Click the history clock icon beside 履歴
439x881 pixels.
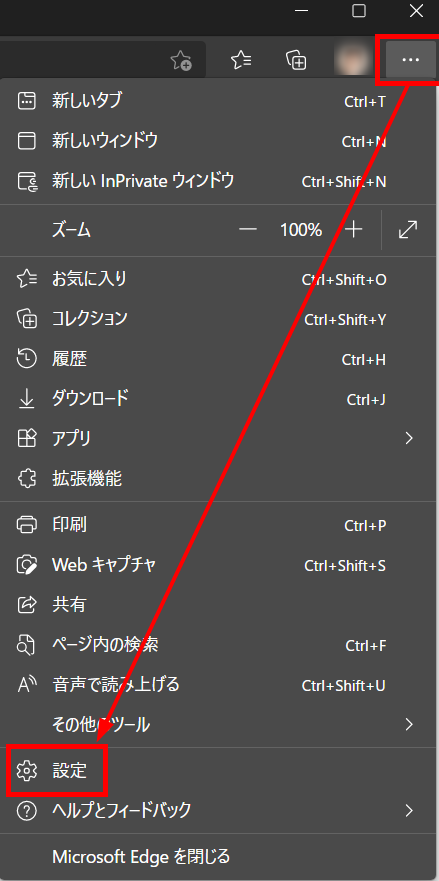[x=26, y=359]
